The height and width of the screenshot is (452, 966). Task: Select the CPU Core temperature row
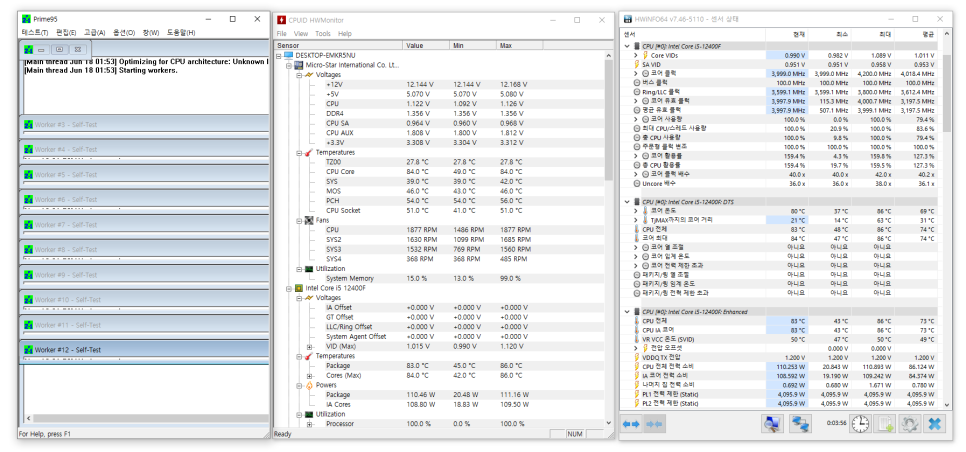pos(439,171)
